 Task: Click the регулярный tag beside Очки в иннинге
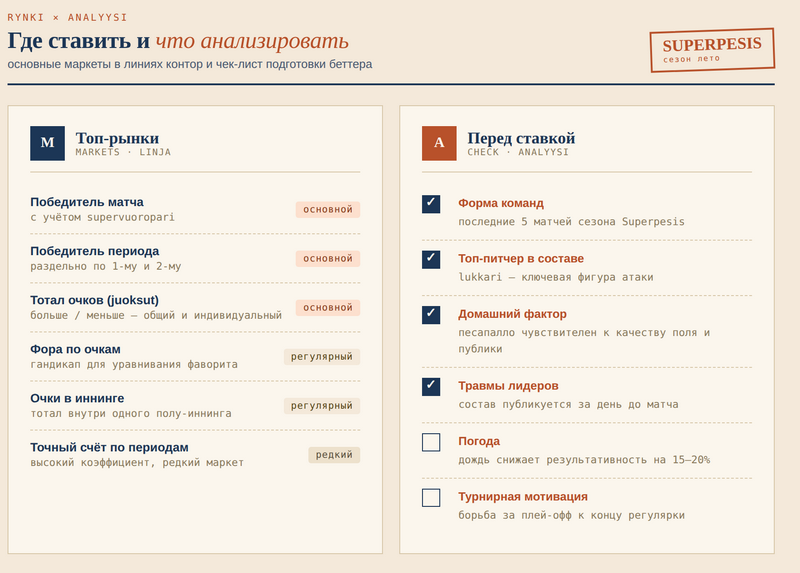(322, 406)
